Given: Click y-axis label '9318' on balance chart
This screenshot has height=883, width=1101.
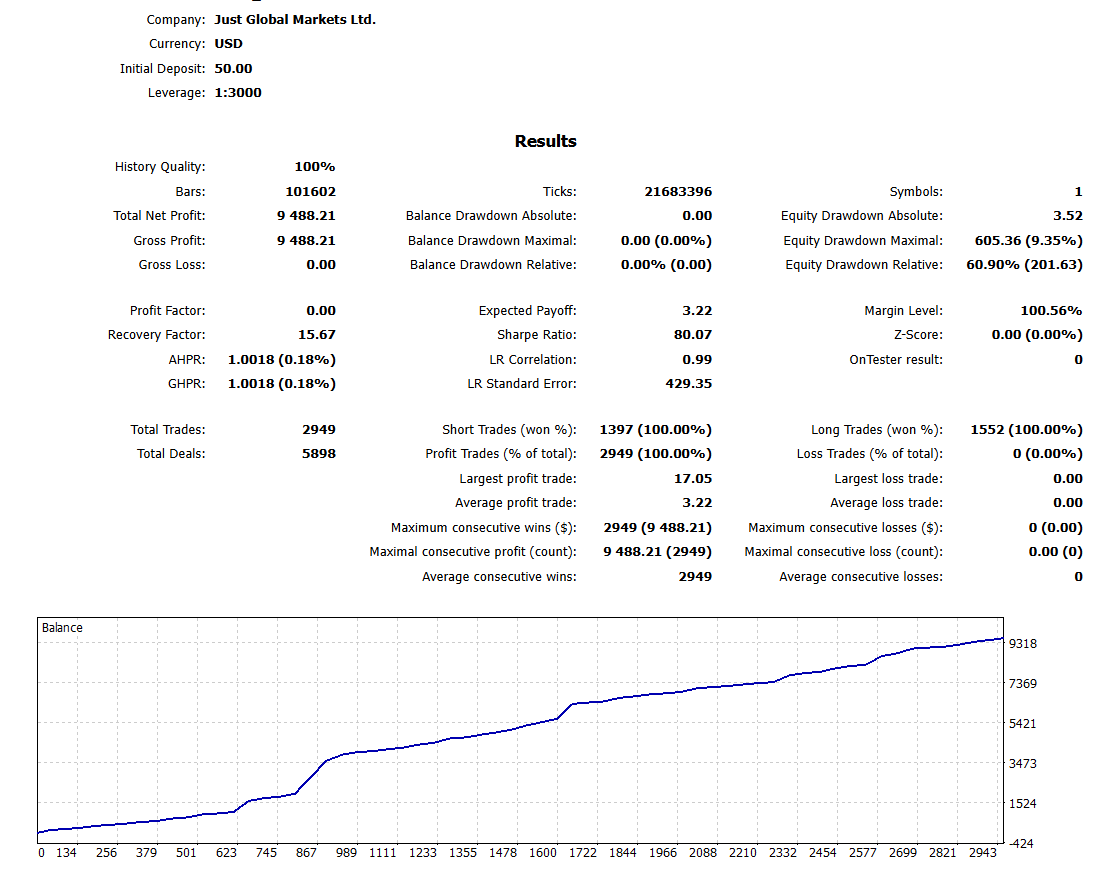Looking at the screenshot, I should click(x=1023, y=644).
